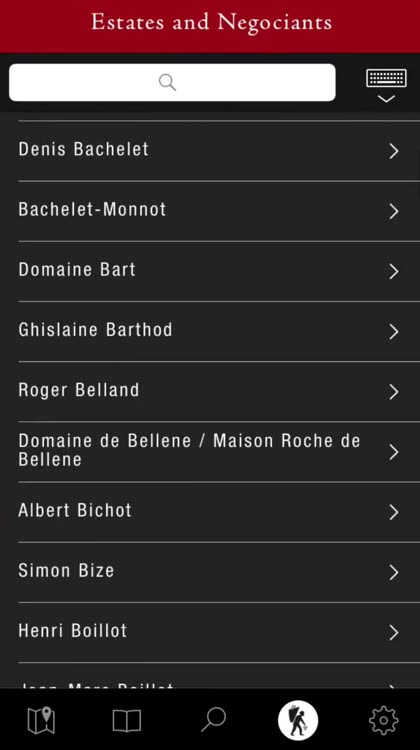This screenshot has height=750, width=420.
Task: Expand Roger Belland using its chevron
Action: [394, 392]
